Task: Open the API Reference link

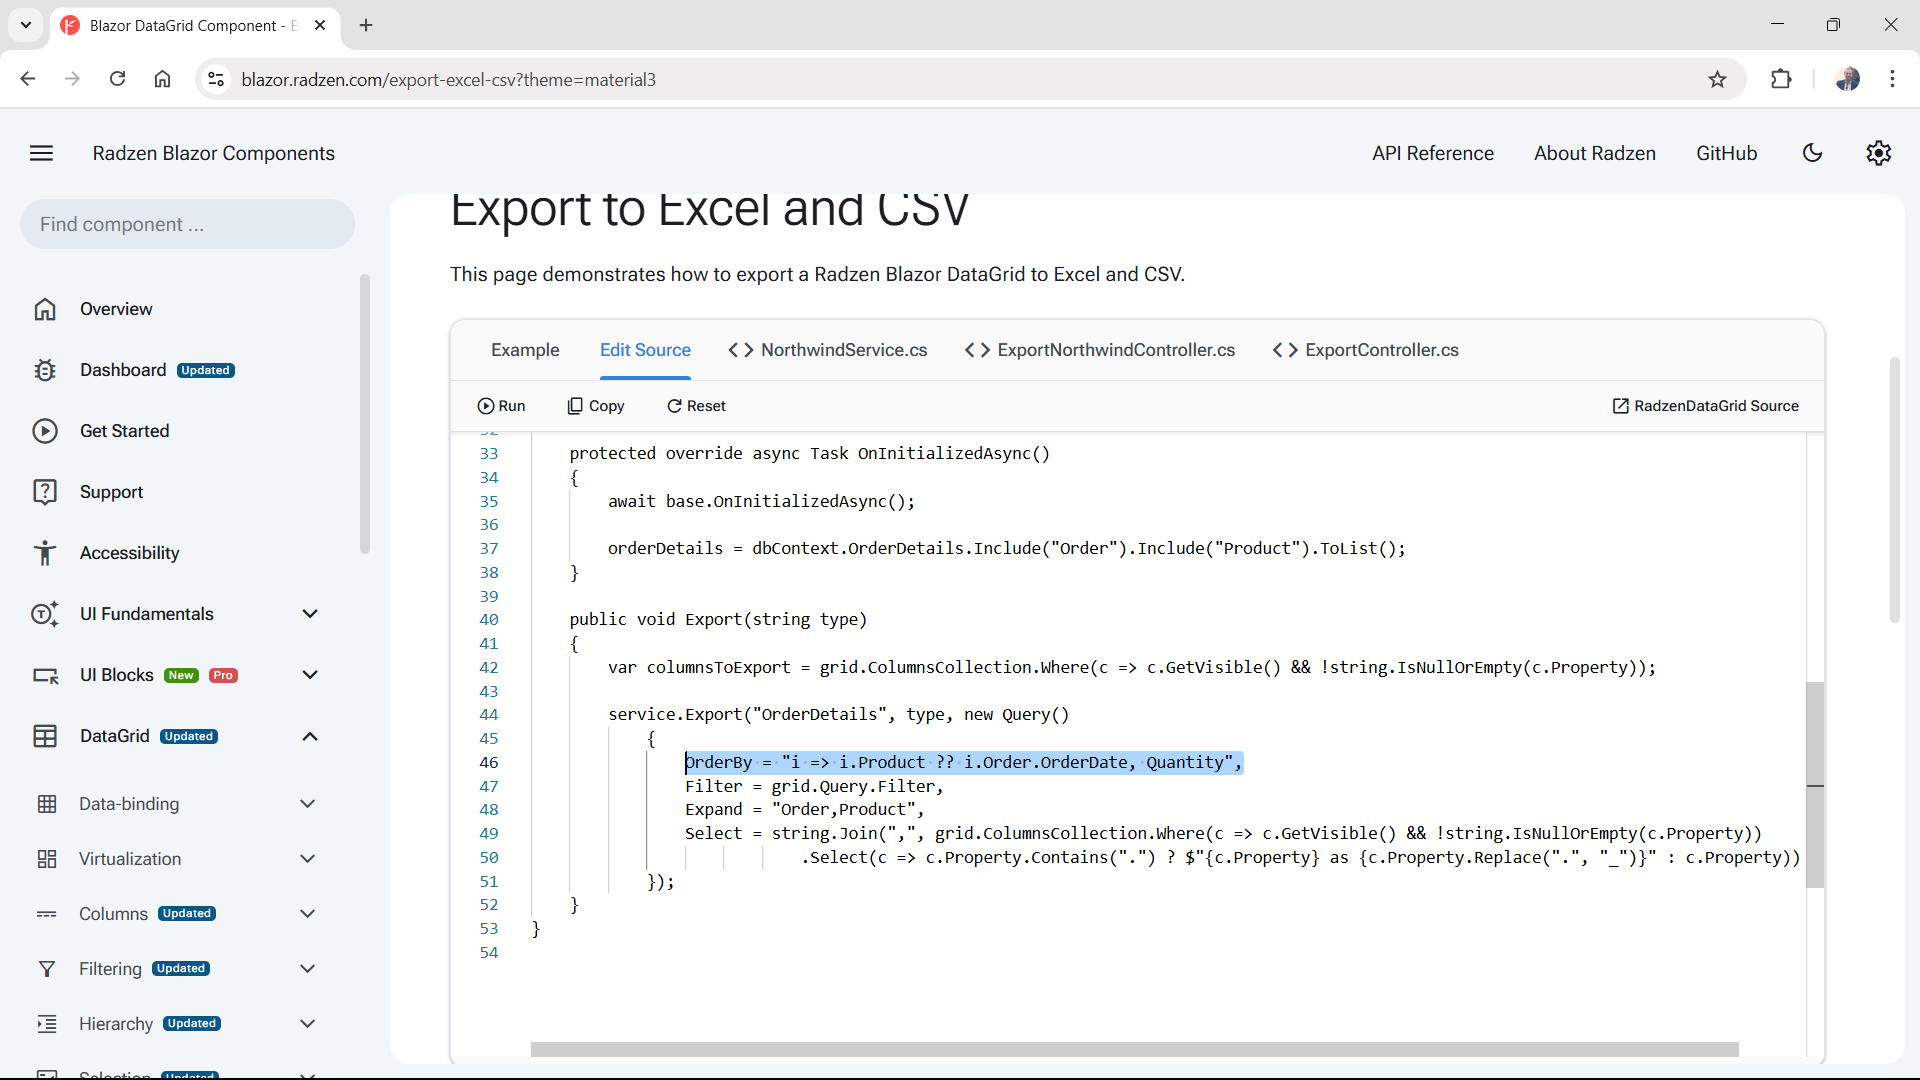Action: tap(1432, 153)
